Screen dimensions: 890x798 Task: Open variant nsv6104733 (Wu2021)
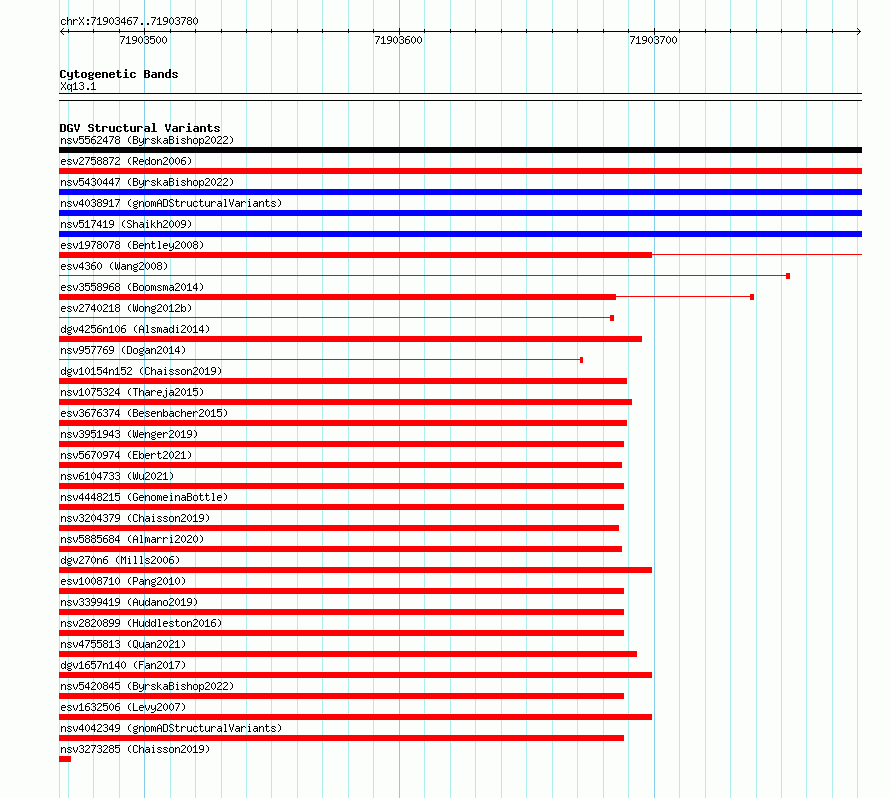click(117, 476)
